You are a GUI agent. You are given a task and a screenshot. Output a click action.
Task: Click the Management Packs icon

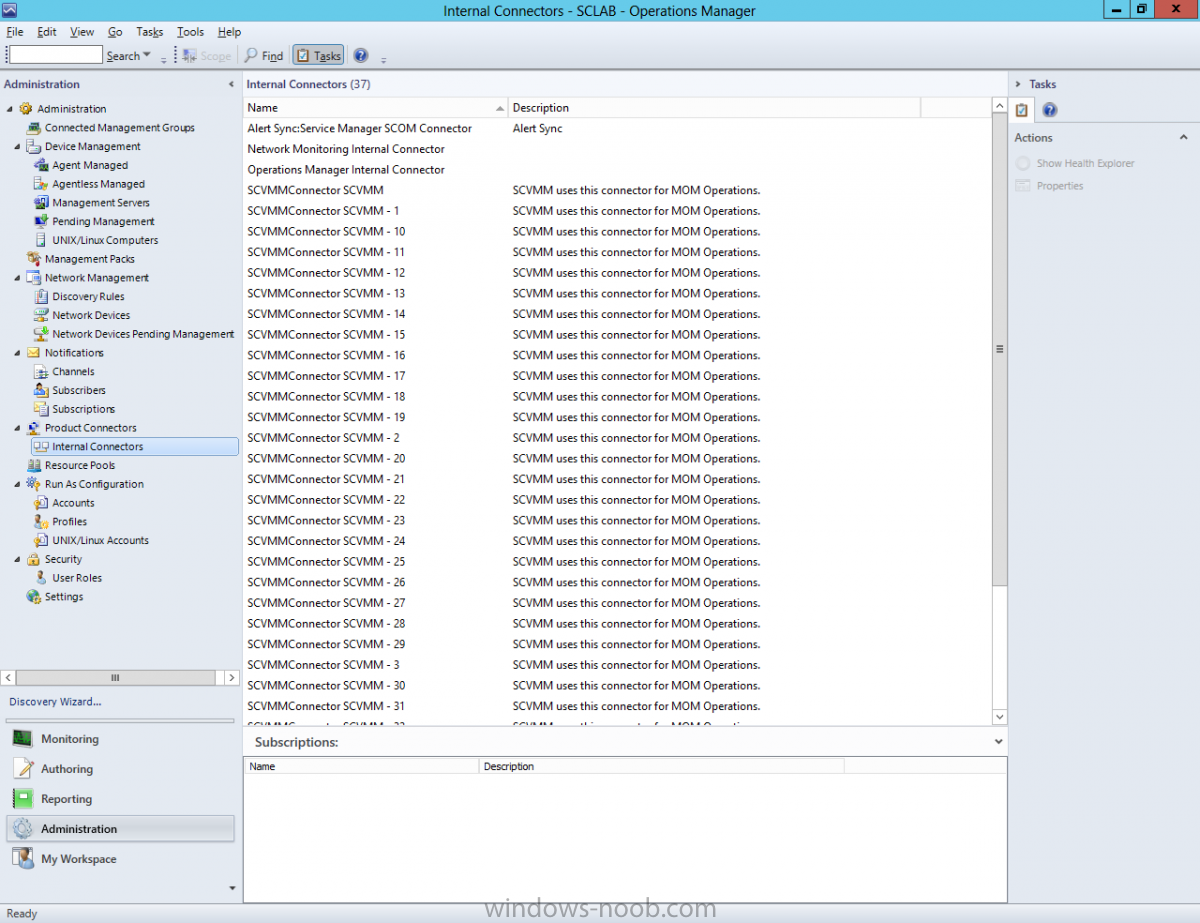(x=34, y=259)
